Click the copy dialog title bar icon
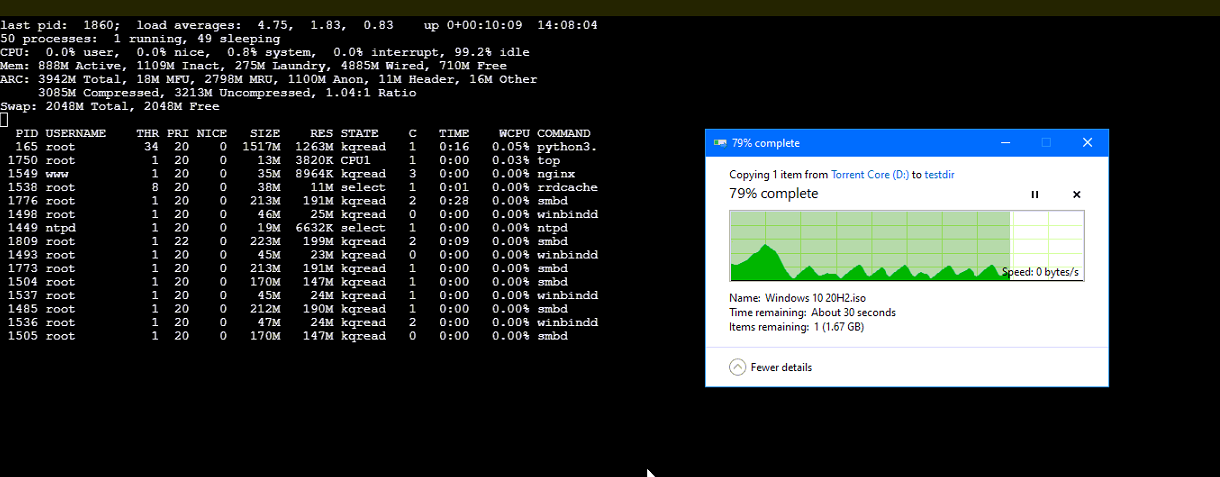The width and height of the screenshot is (1220, 477). [719, 143]
